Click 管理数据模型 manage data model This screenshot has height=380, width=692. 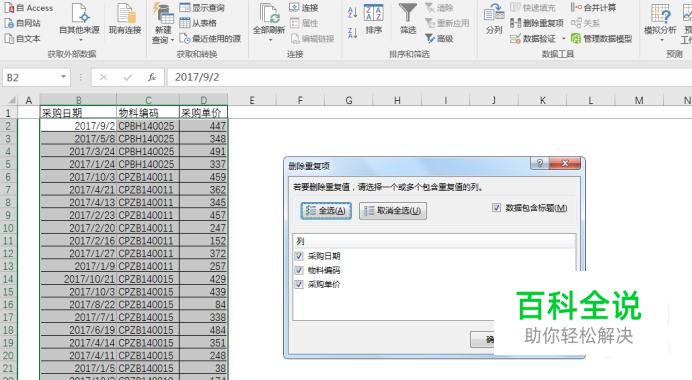[601, 39]
